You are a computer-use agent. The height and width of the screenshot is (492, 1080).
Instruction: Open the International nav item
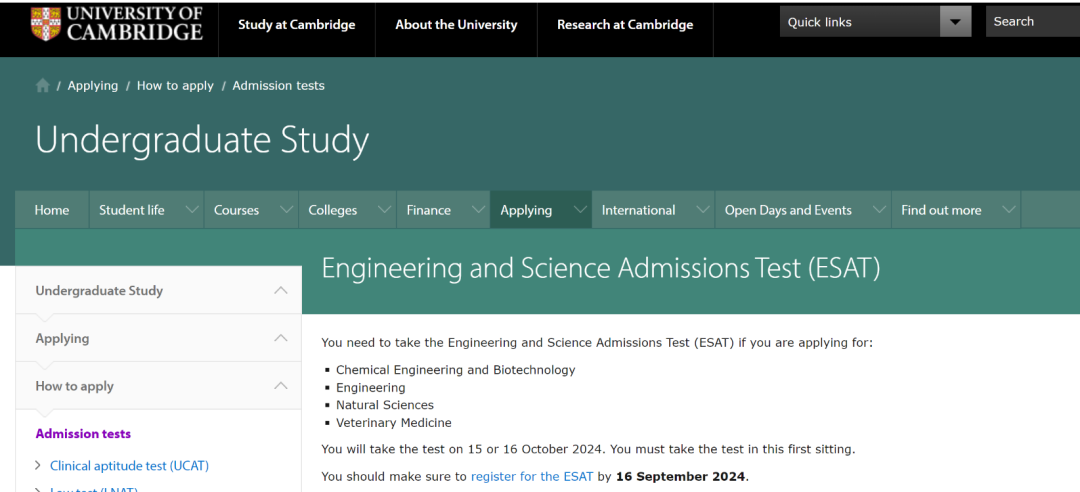(x=638, y=210)
